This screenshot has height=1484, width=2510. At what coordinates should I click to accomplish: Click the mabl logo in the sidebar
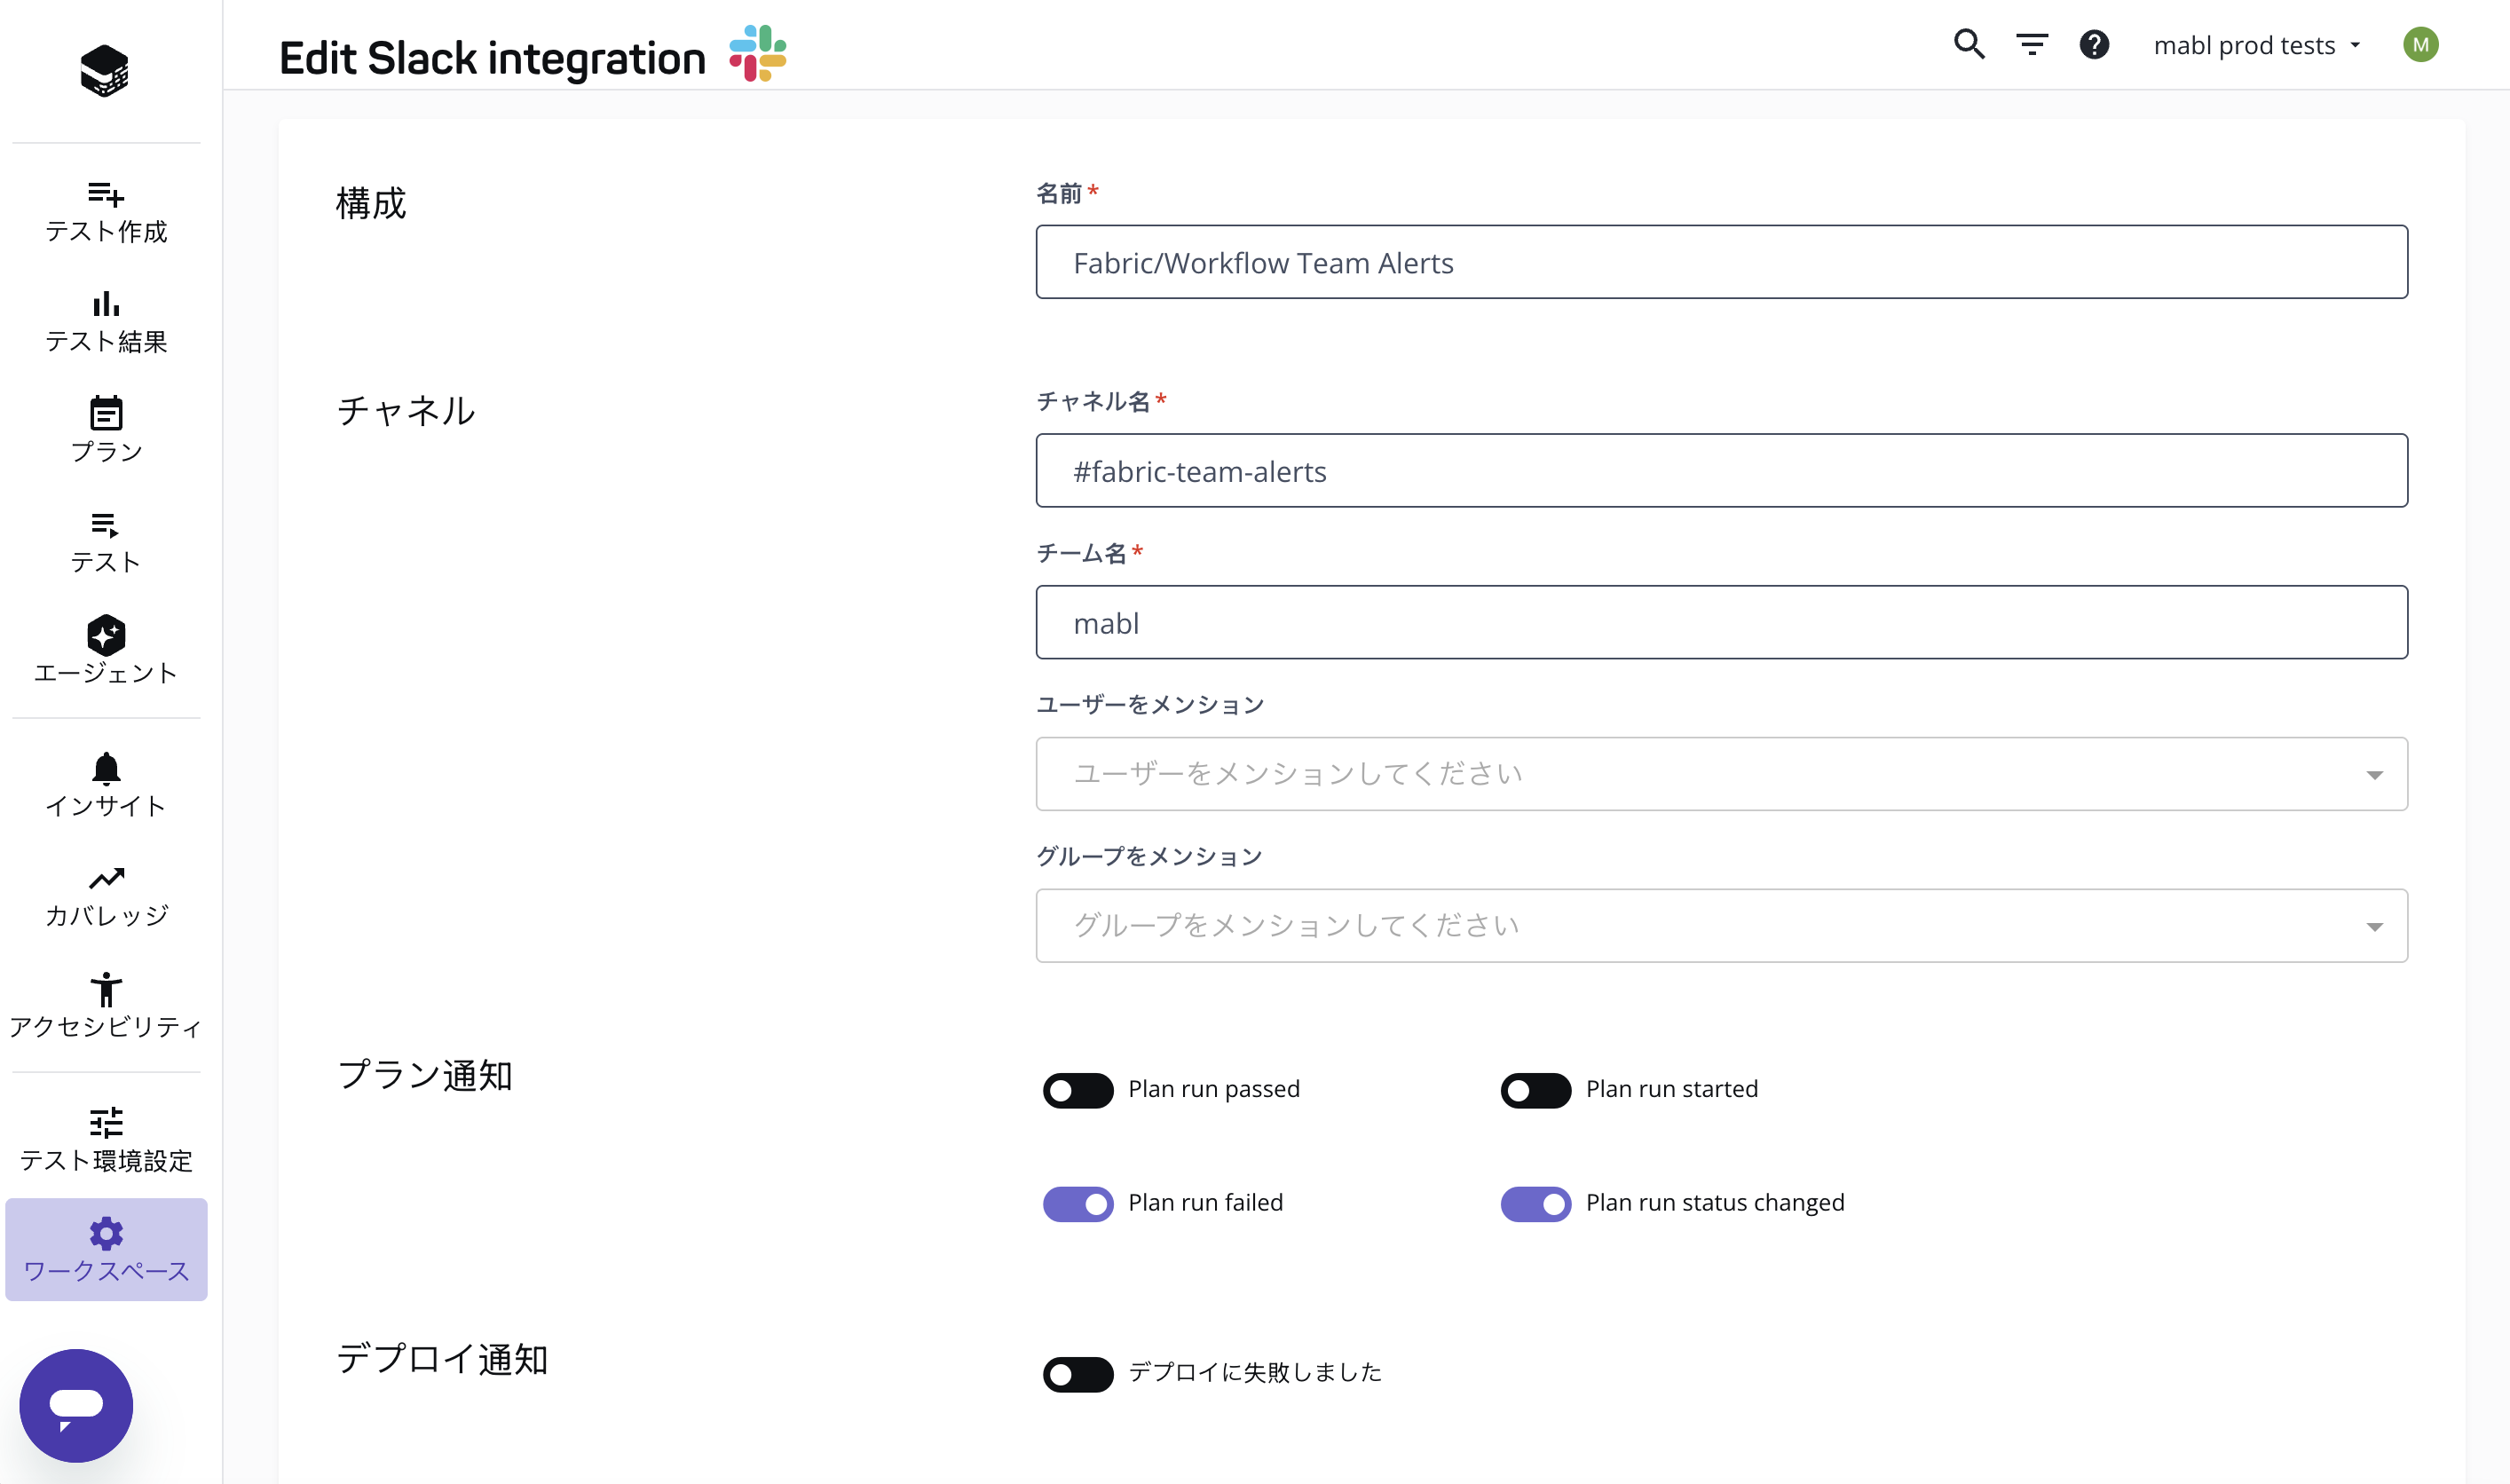[105, 70]
